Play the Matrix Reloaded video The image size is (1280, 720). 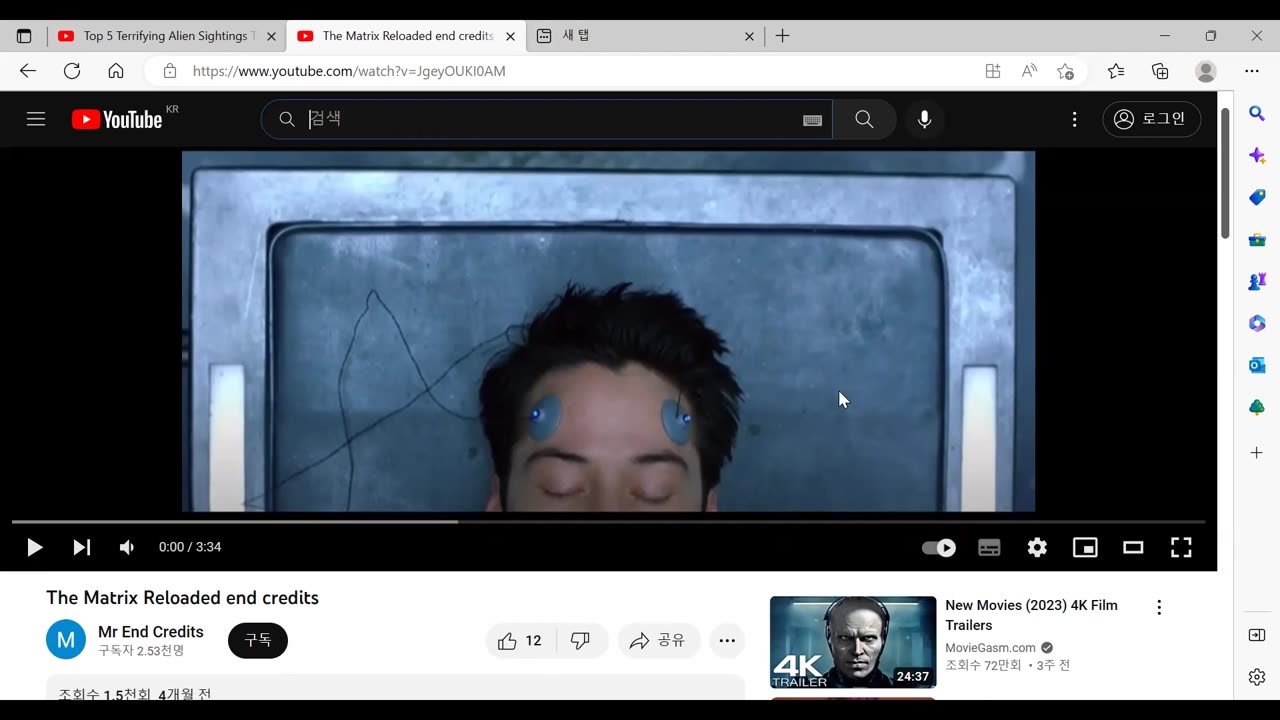point(34,547)
